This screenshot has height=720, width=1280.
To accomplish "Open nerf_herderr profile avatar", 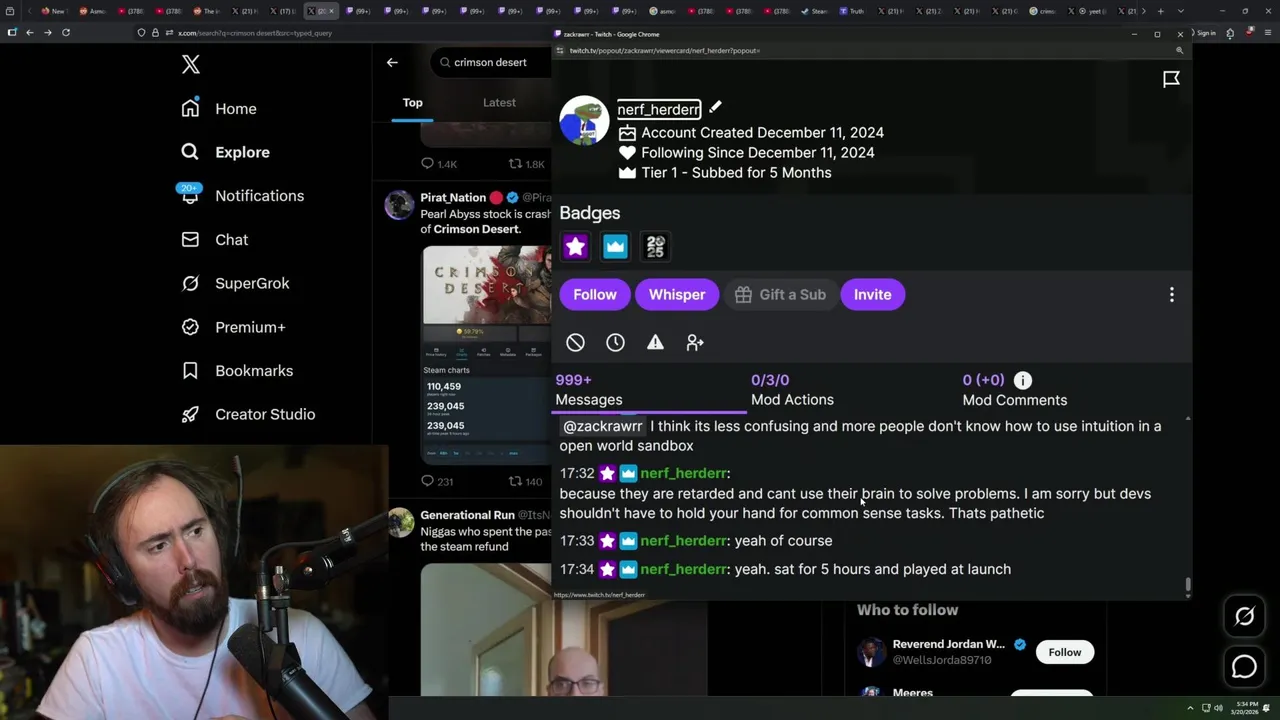I will [584, 121].
